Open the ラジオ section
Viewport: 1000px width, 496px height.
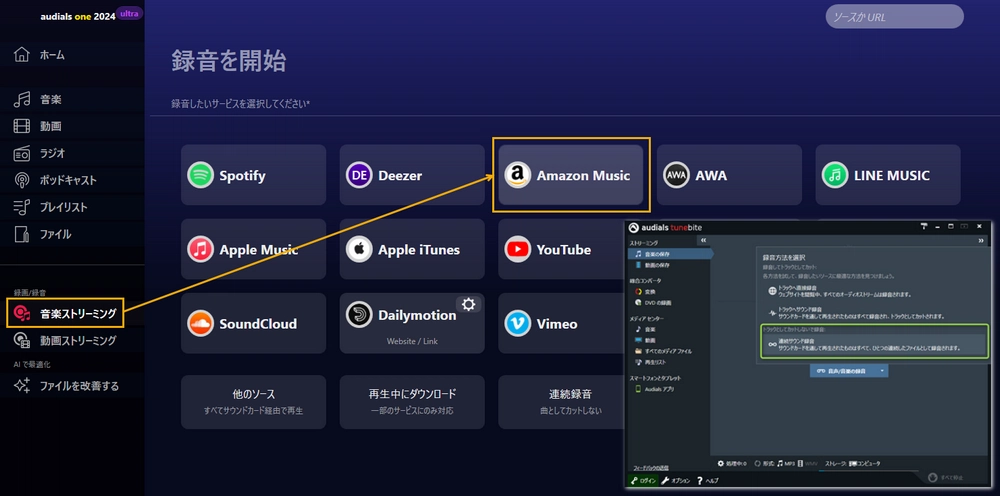[x=40, y=153]
